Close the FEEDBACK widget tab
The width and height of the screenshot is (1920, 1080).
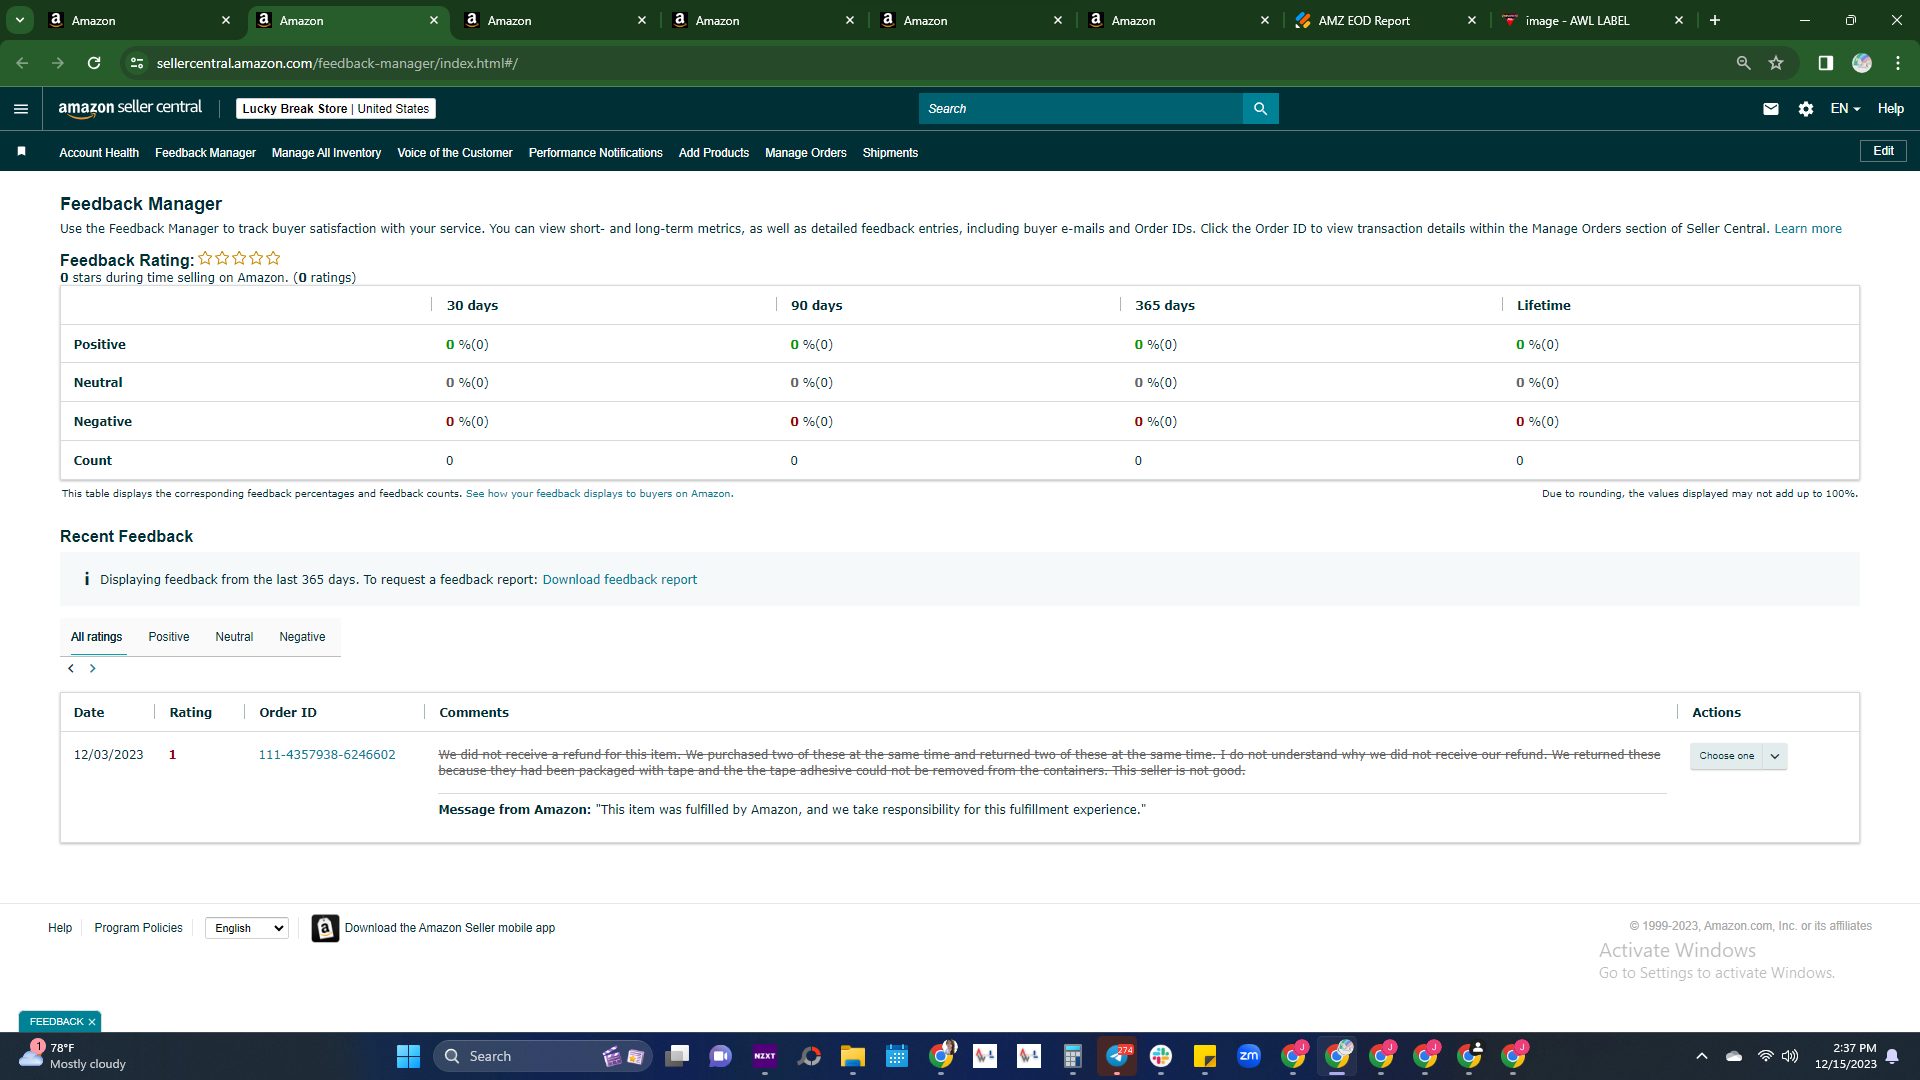(92, 1022)
